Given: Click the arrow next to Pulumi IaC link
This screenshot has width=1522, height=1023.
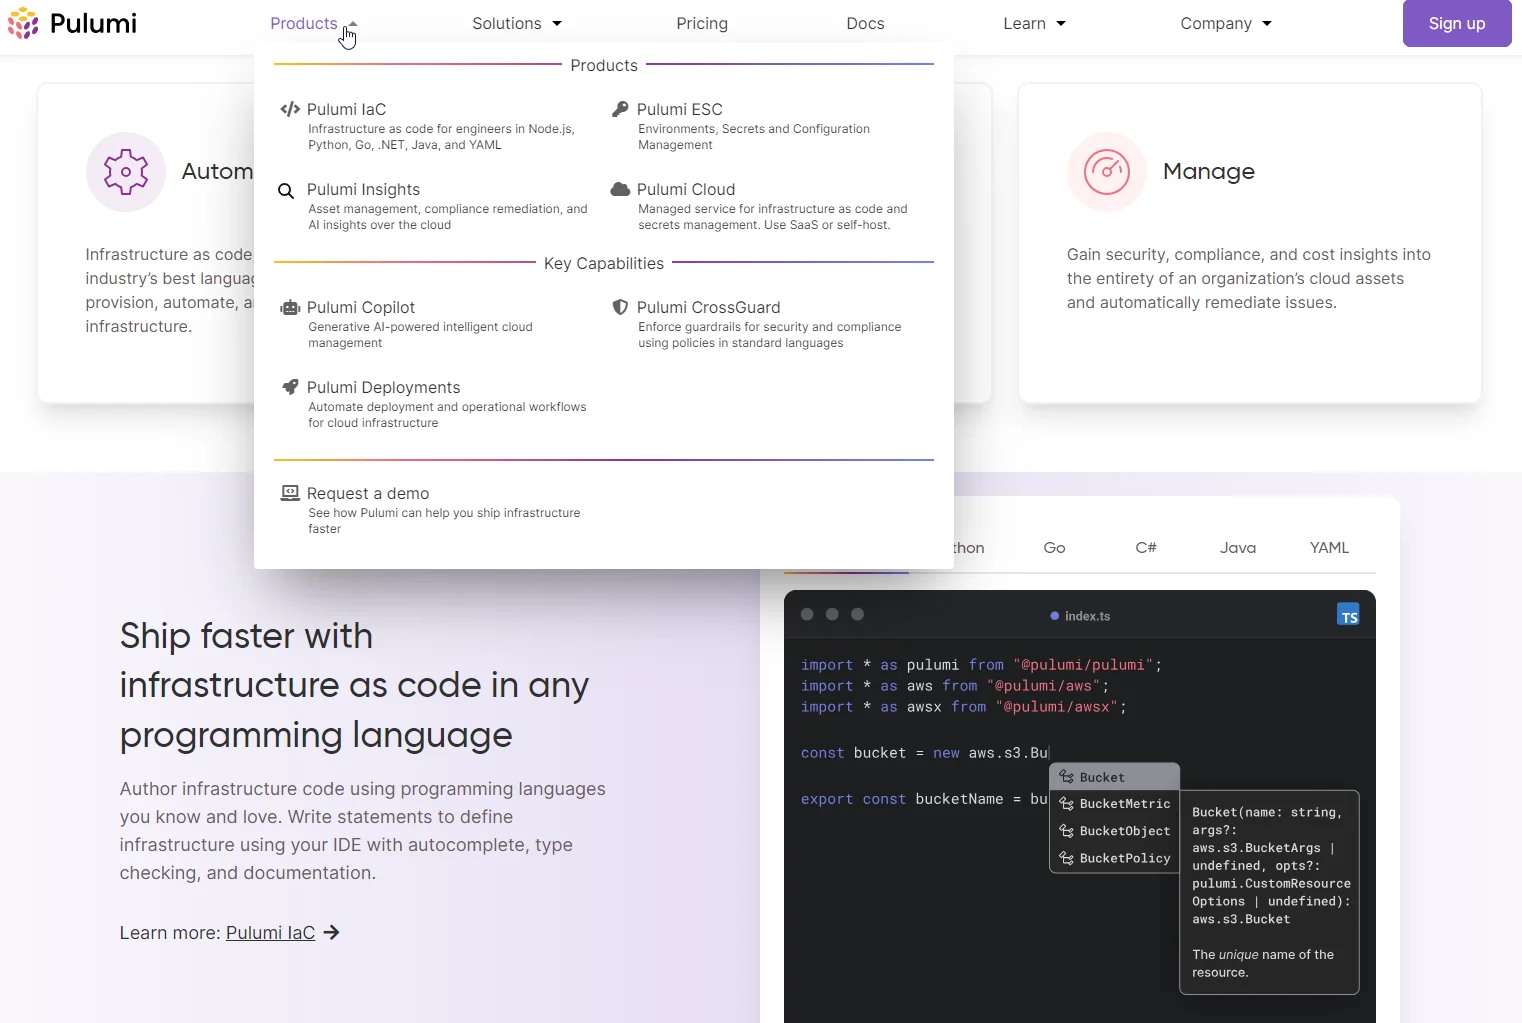Looking at the screenshot, I should click(332, 933).
